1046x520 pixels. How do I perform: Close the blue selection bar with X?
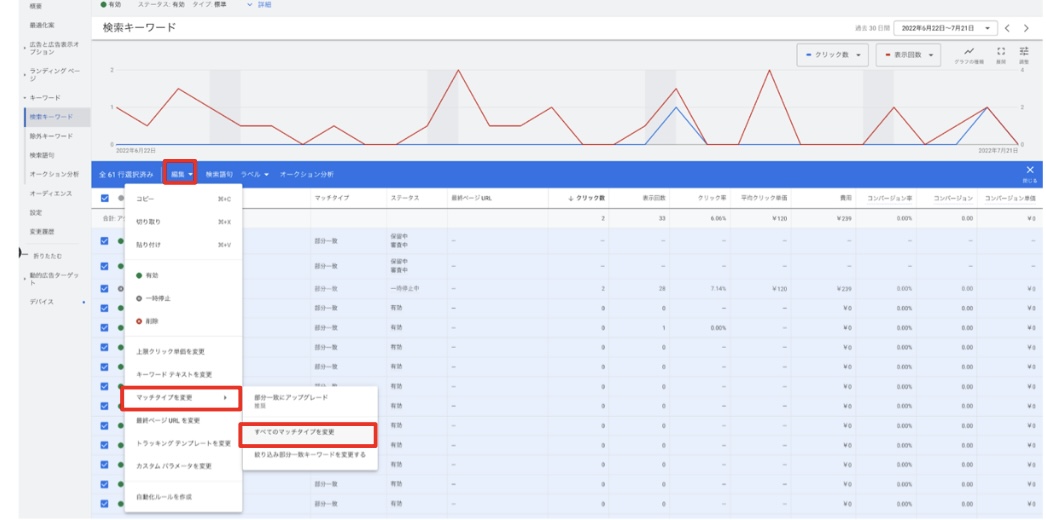tap(1030, 170)
